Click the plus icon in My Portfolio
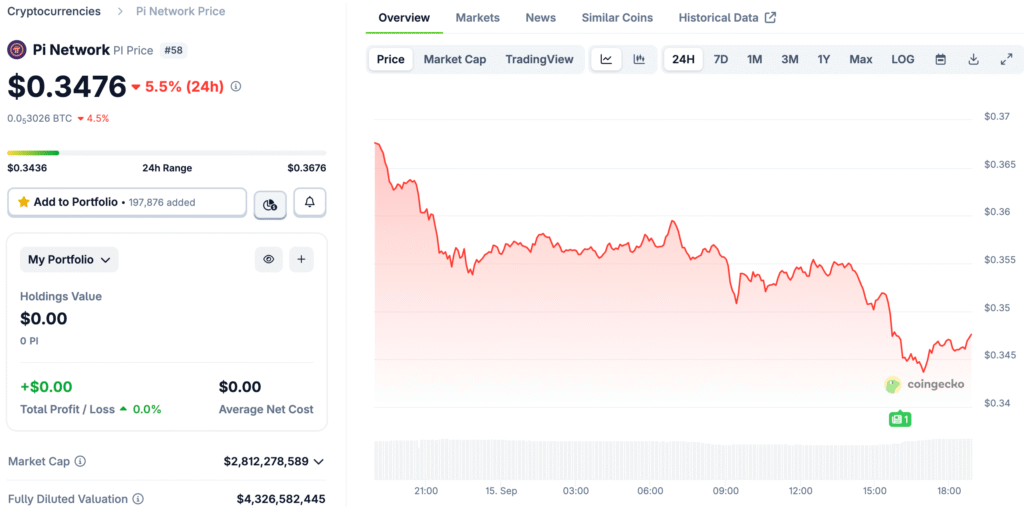Image resolution: width=1024 pixels, height=507 pixels. pyautogui.click(x=301, y=259)
